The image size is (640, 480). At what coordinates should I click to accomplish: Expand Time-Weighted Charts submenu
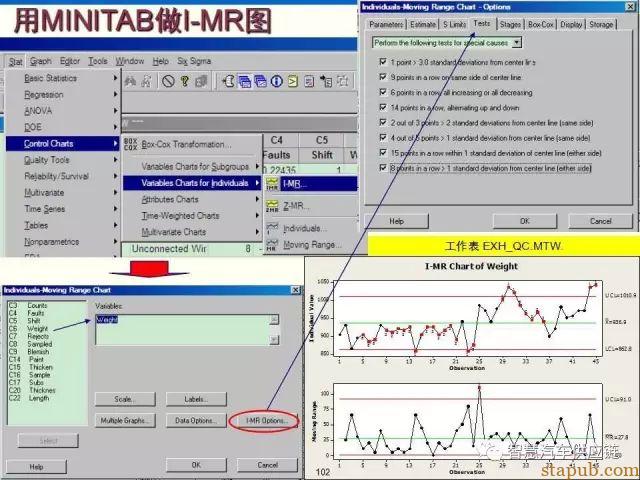tap(192, 216)
